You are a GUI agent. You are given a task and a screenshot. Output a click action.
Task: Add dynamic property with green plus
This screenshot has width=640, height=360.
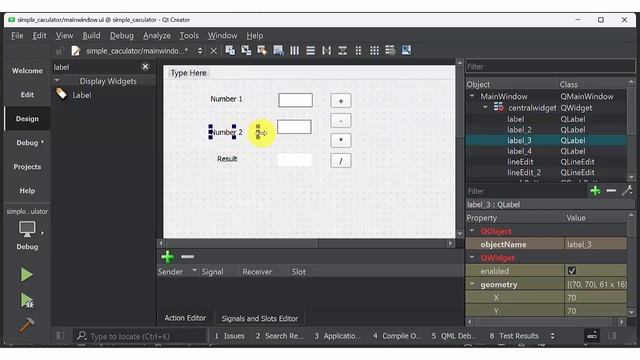[595, 191]
